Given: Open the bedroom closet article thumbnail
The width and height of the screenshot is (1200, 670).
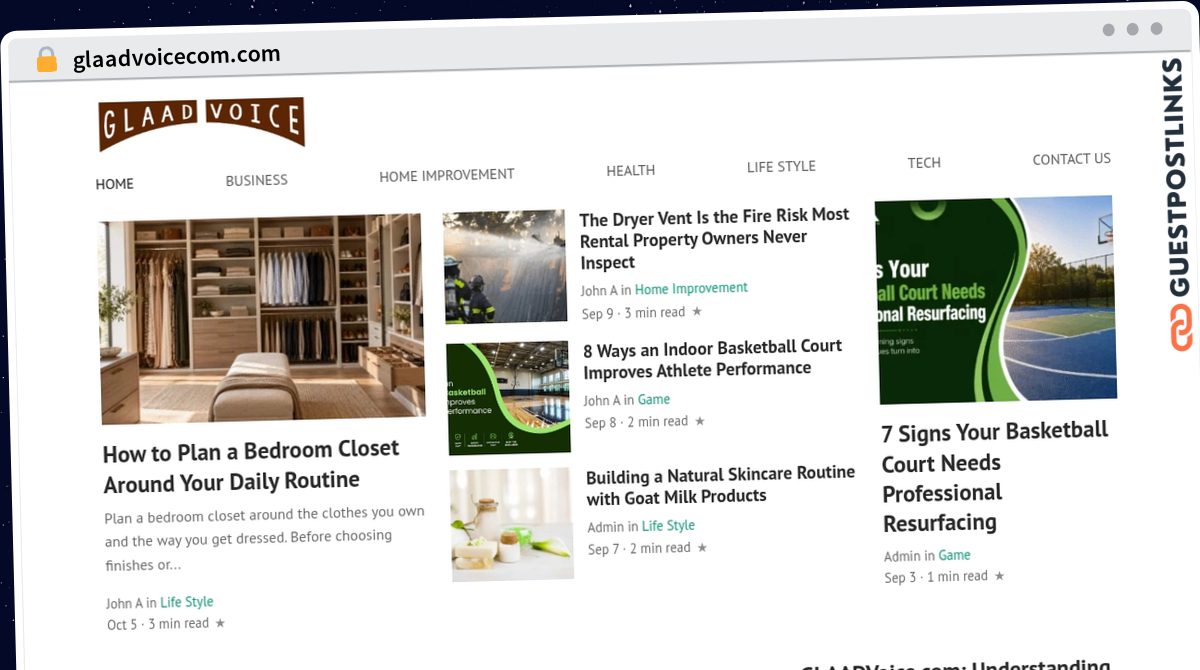Looking at the screenshot, I should (262, 318).
